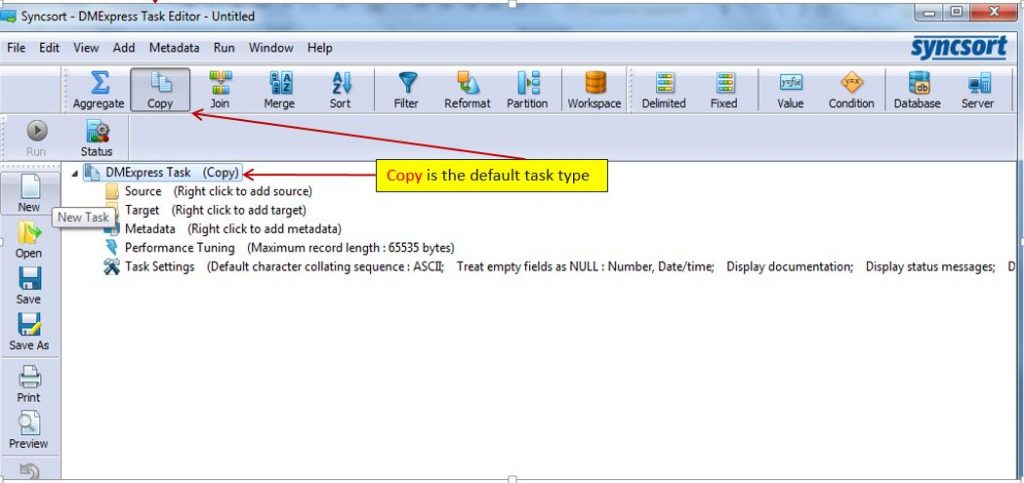Open the Metadata menu

(x=174, y=48)
